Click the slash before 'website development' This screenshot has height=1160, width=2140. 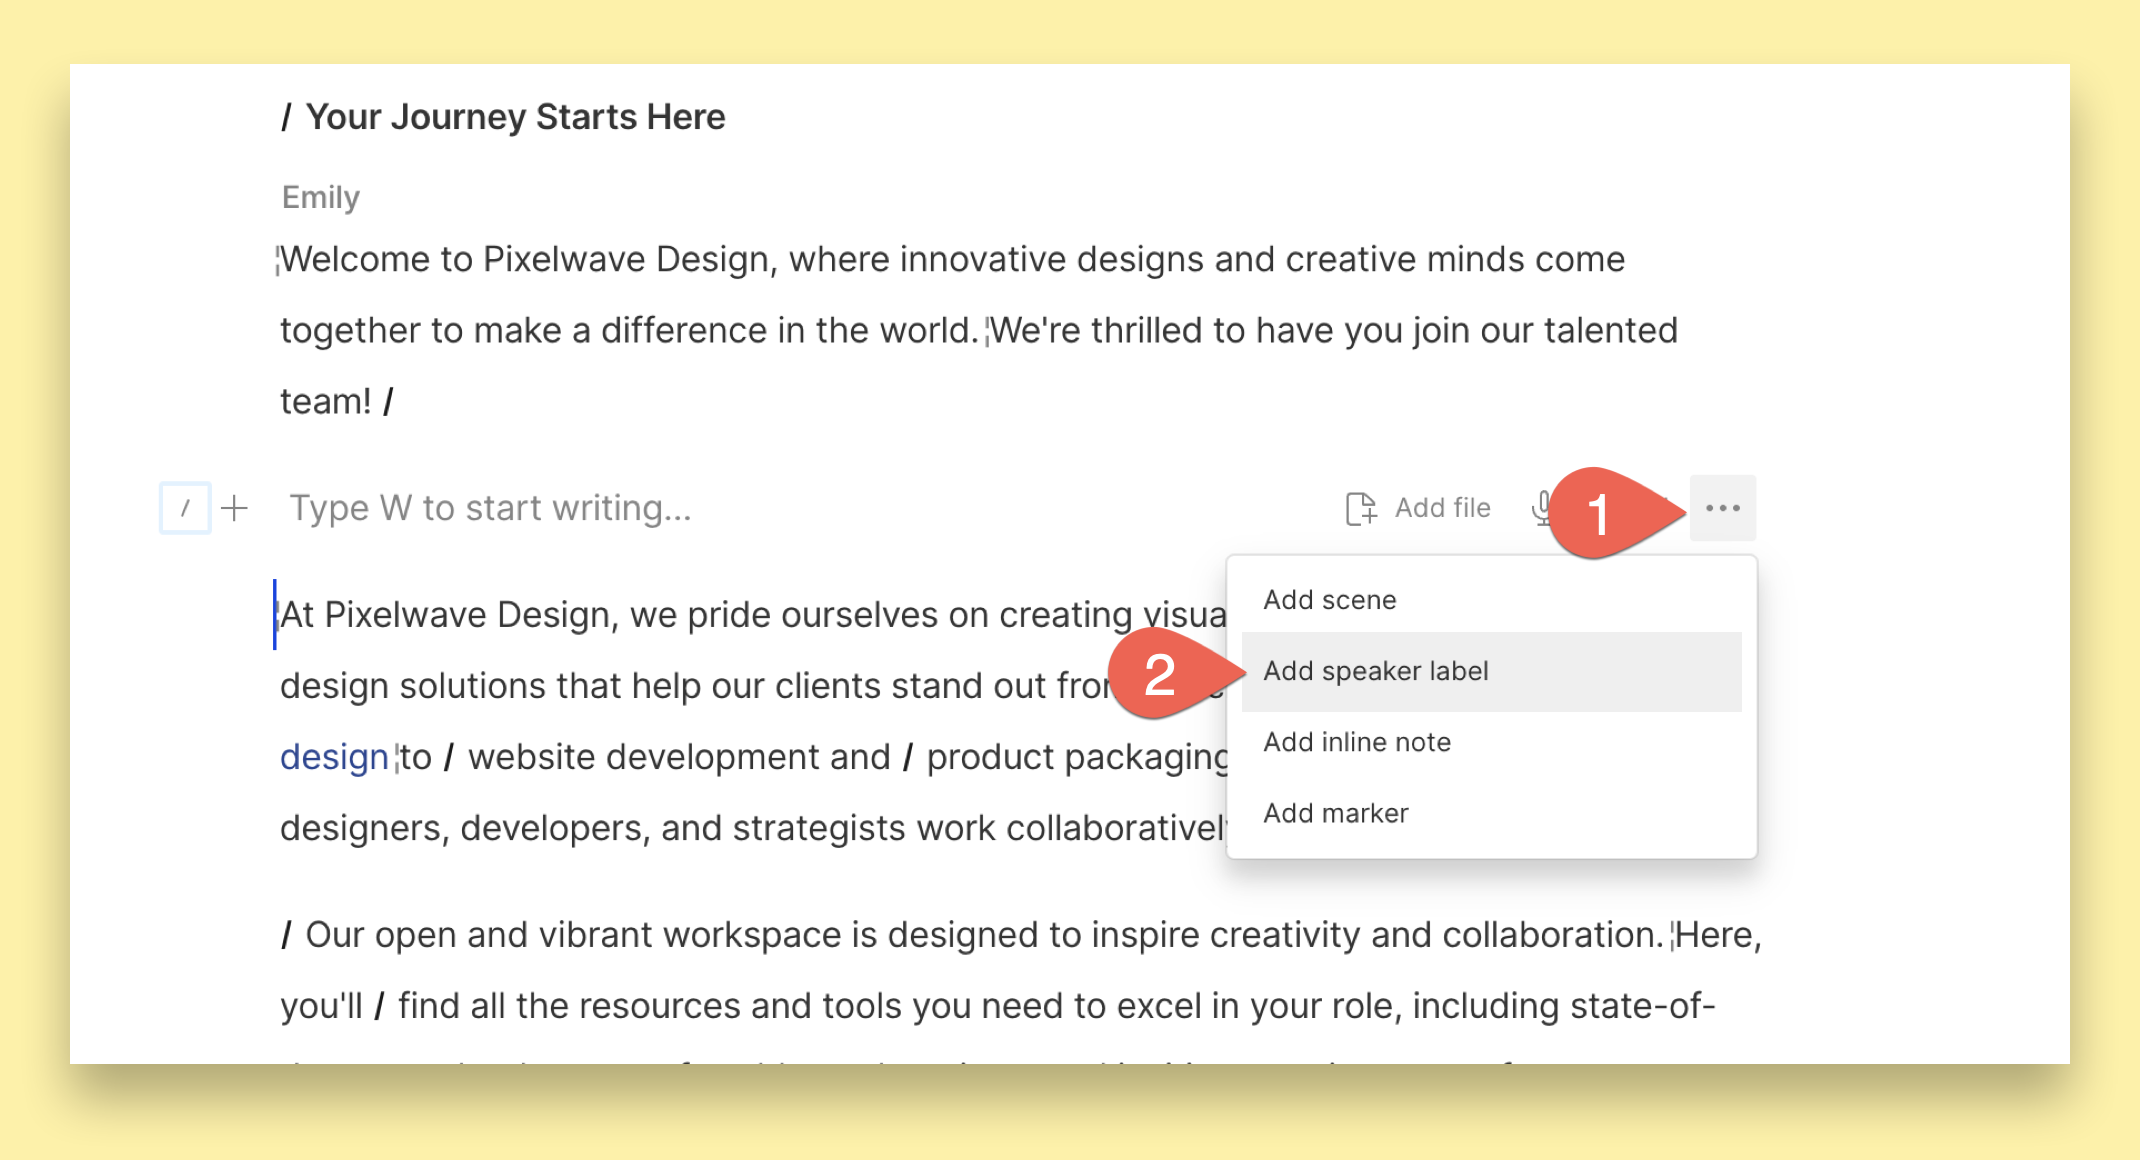tap(449, 757)
